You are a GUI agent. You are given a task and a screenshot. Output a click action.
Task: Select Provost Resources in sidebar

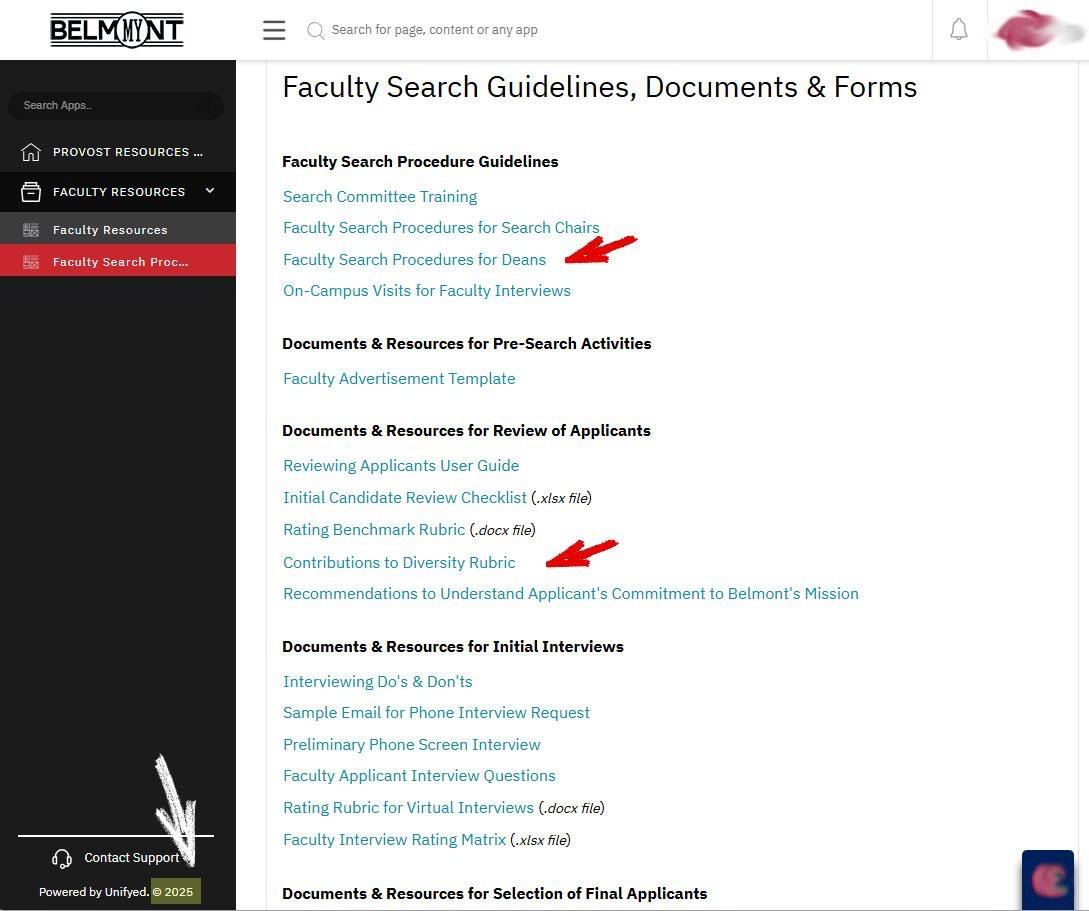pos(118,152)
